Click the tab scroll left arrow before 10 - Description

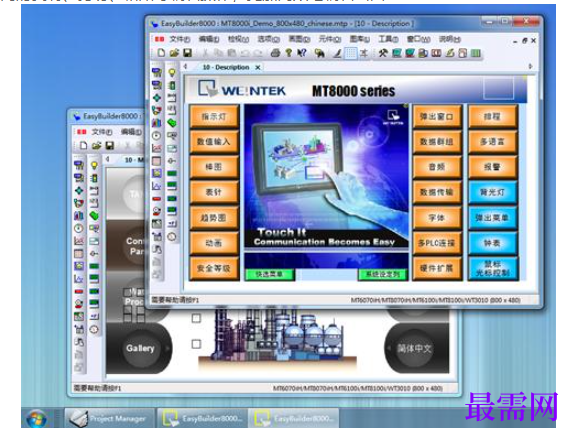[x=186, y=67]
